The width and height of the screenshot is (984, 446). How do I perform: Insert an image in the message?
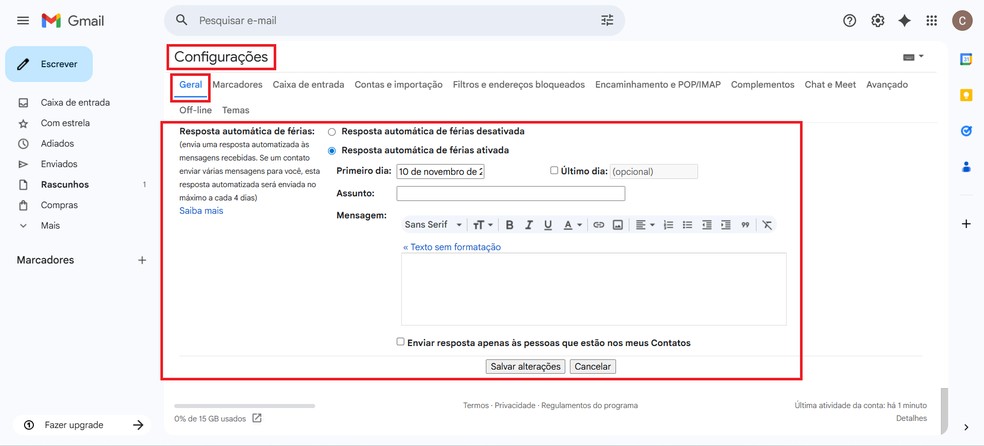pos(618,225)
